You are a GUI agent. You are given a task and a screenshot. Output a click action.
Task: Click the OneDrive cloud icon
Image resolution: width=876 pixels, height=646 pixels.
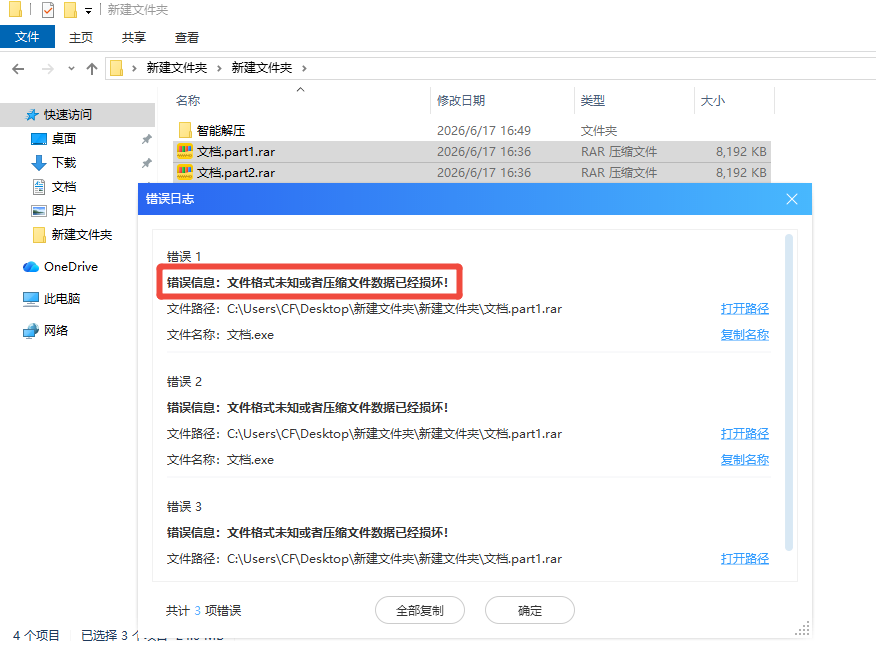click(x=31, y=267)
